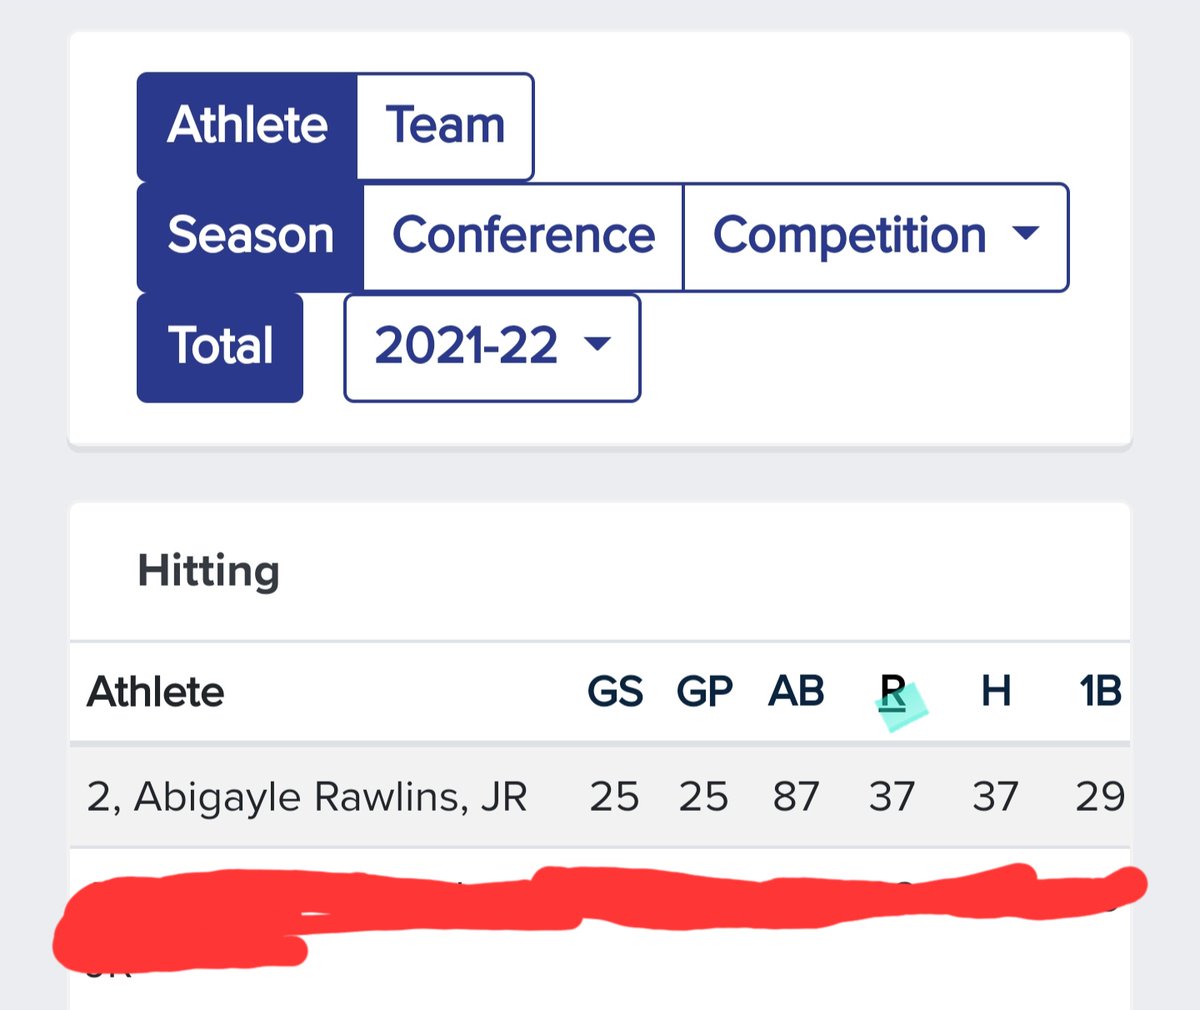Viewport: 1200px width, 1010px height.
Task: Sort by H hits column header
Action: (996, 692)
